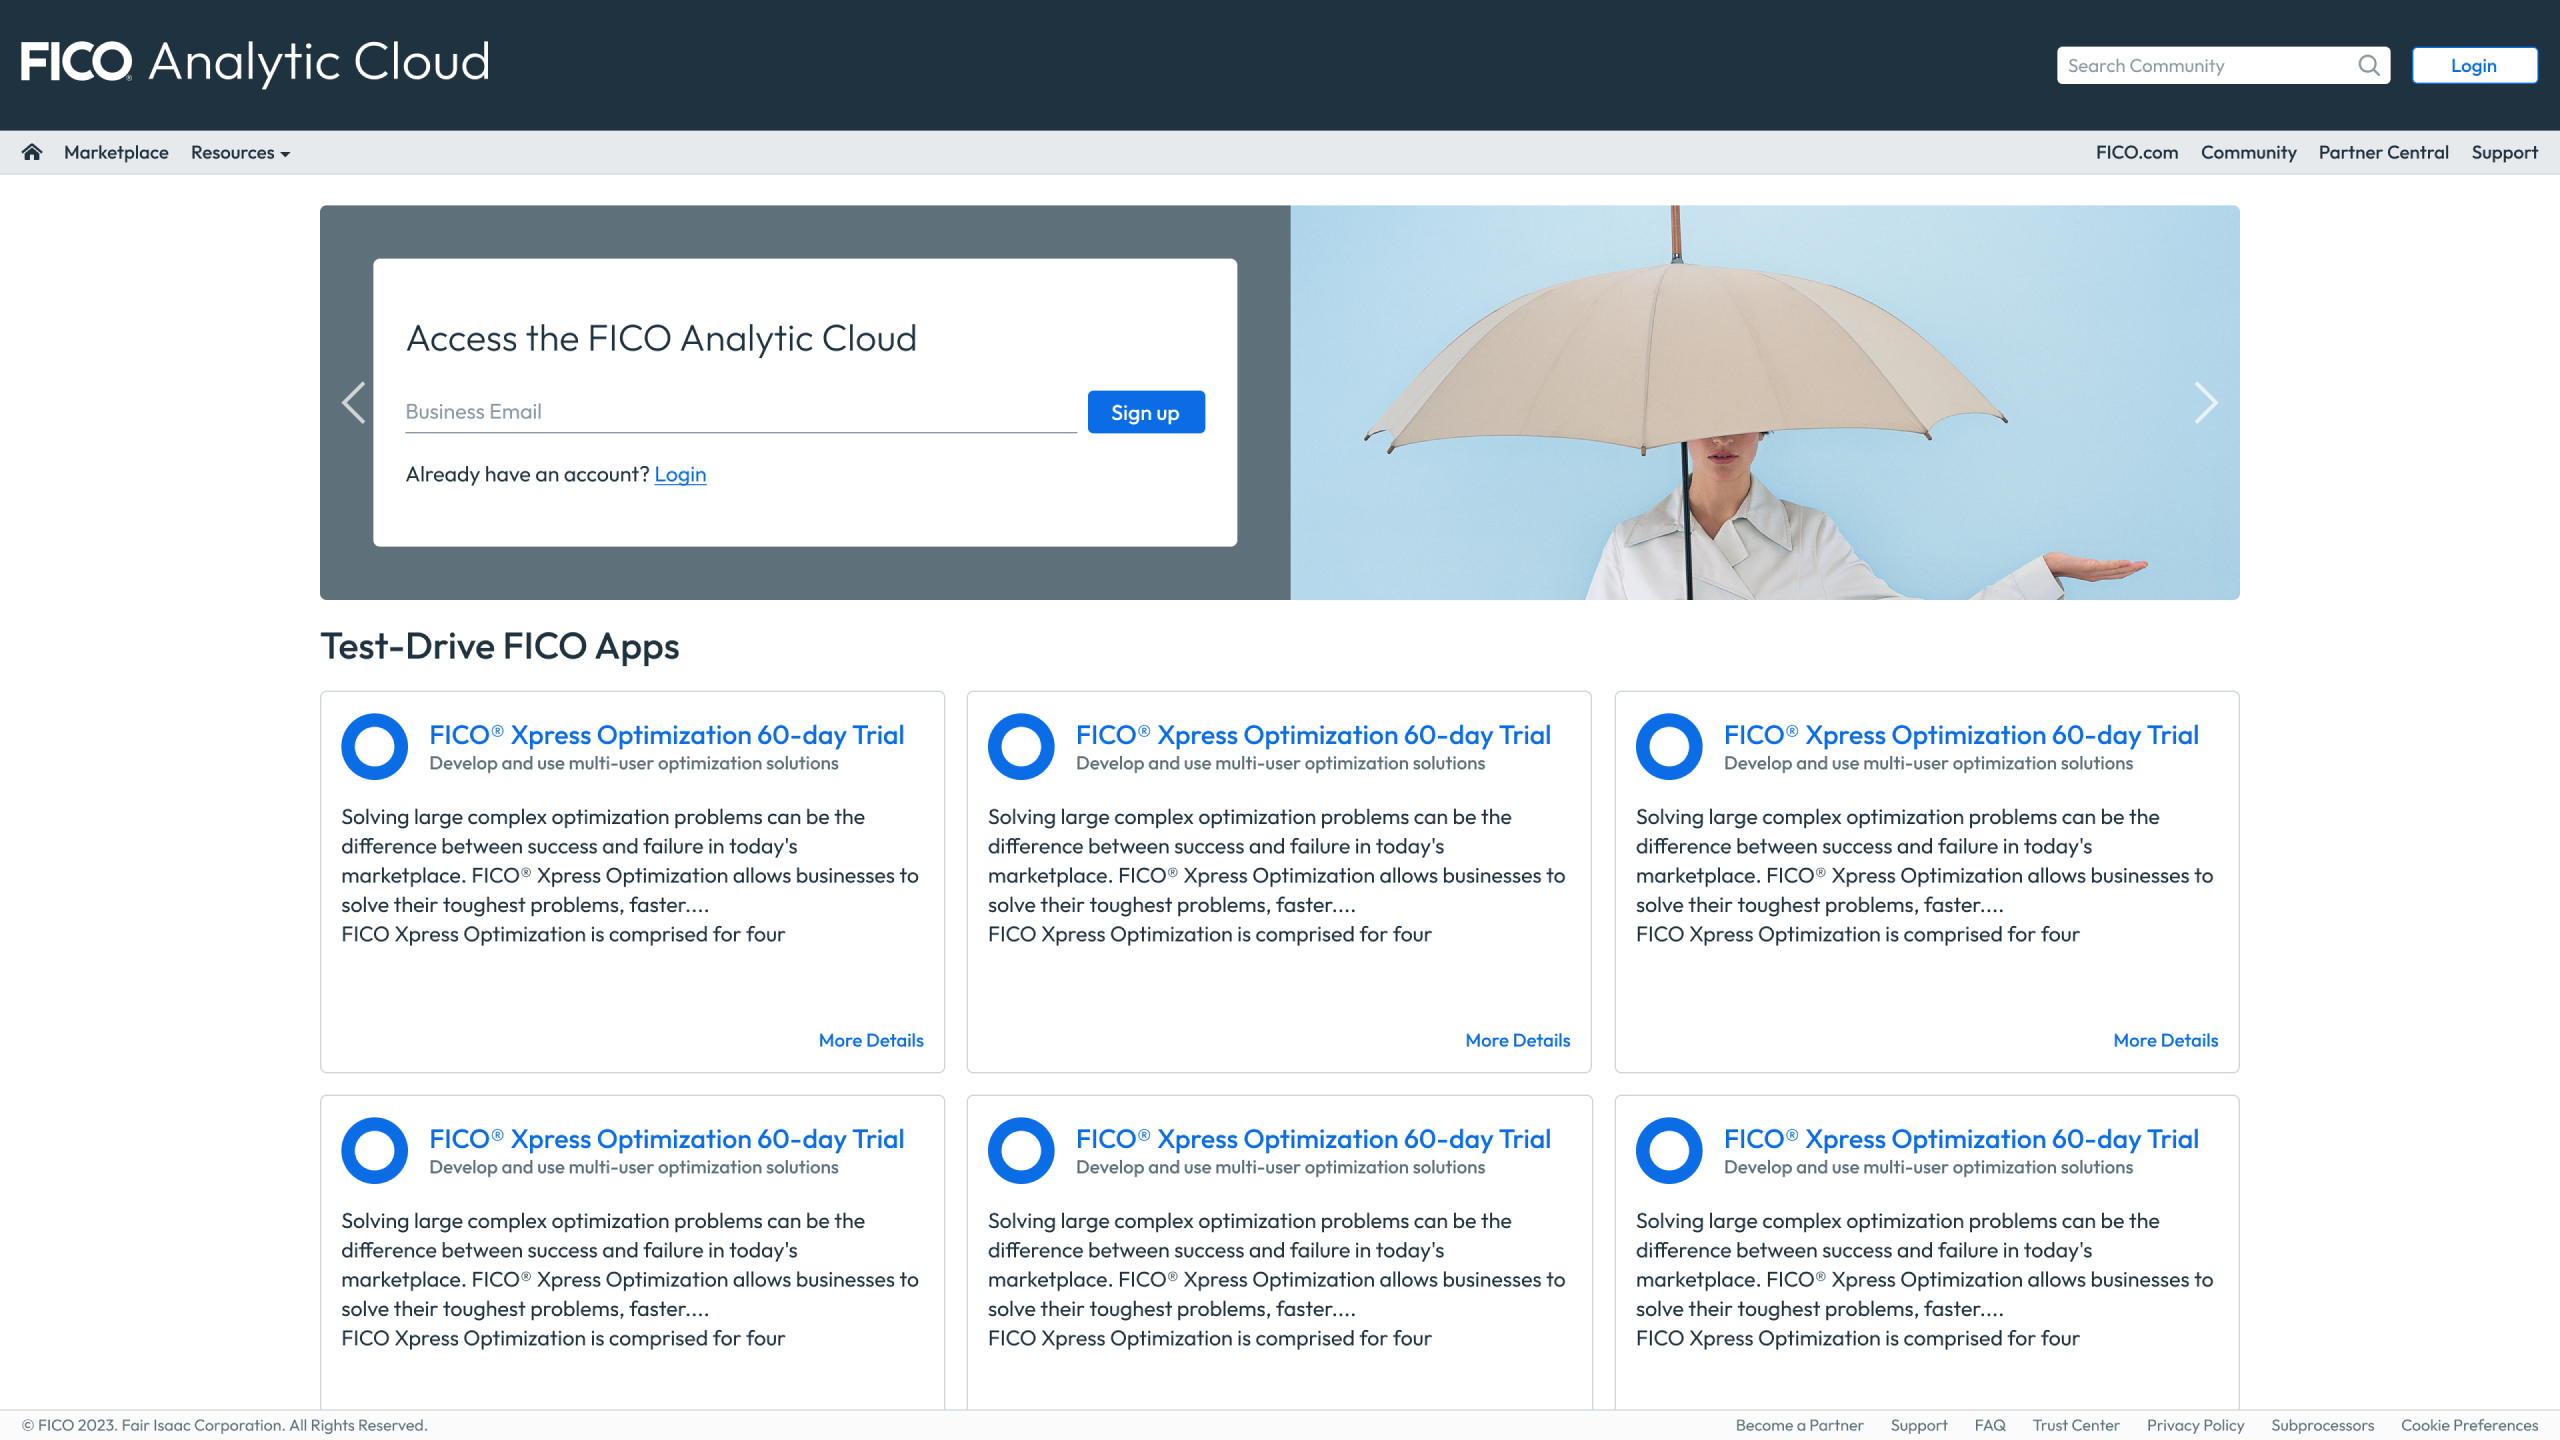Expand the Resources dropdown menu
Viewport: 2560px width, 1440px height.
pyautogui.click(x=240, y=153)
